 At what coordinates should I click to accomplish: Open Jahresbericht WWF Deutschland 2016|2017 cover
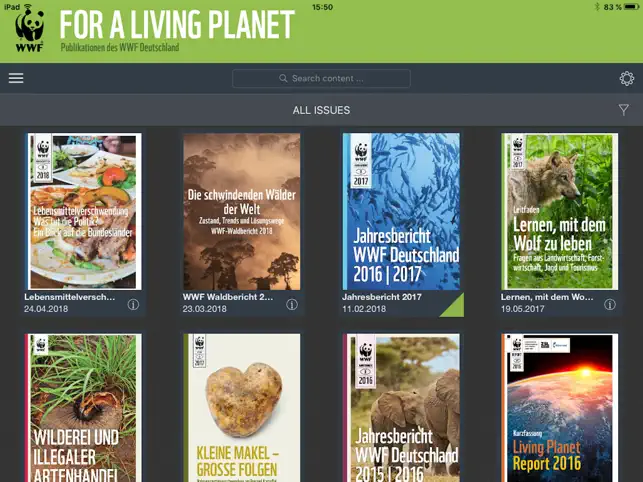(401, 211)
